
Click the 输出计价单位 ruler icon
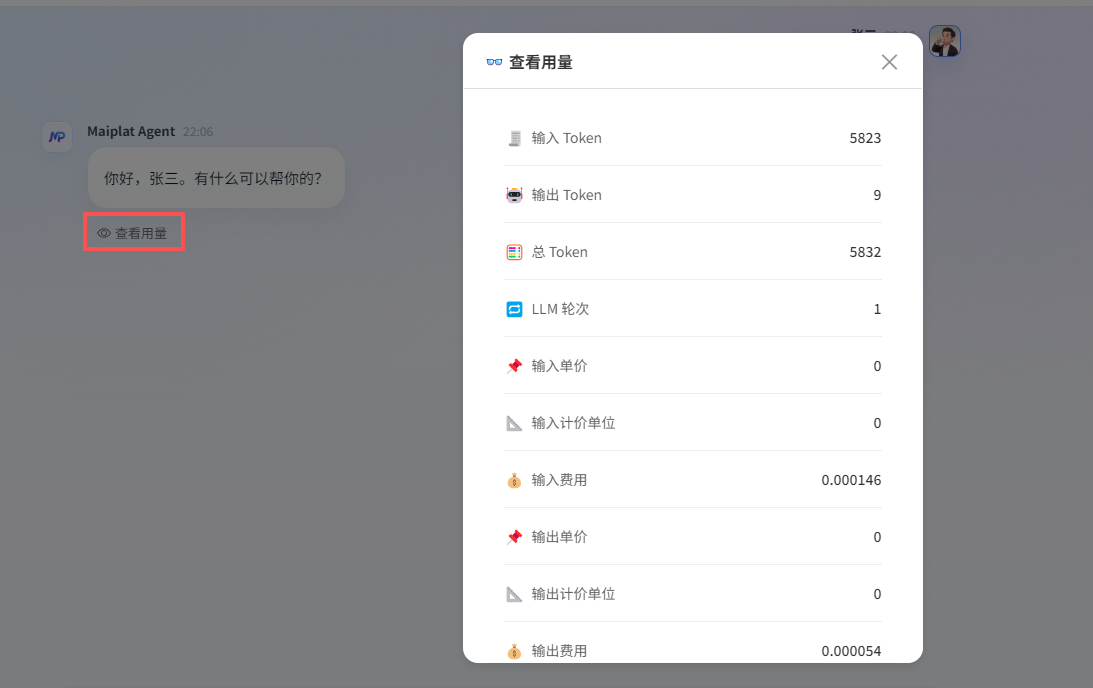point(514,594)
